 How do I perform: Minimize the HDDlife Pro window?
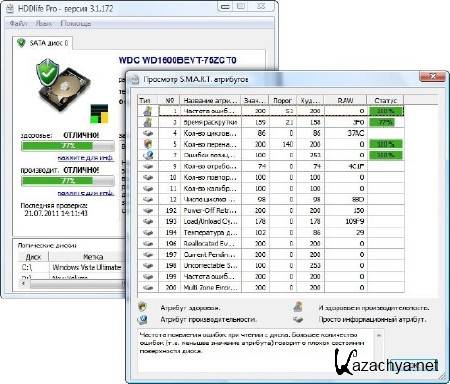(x=226, y=6)
